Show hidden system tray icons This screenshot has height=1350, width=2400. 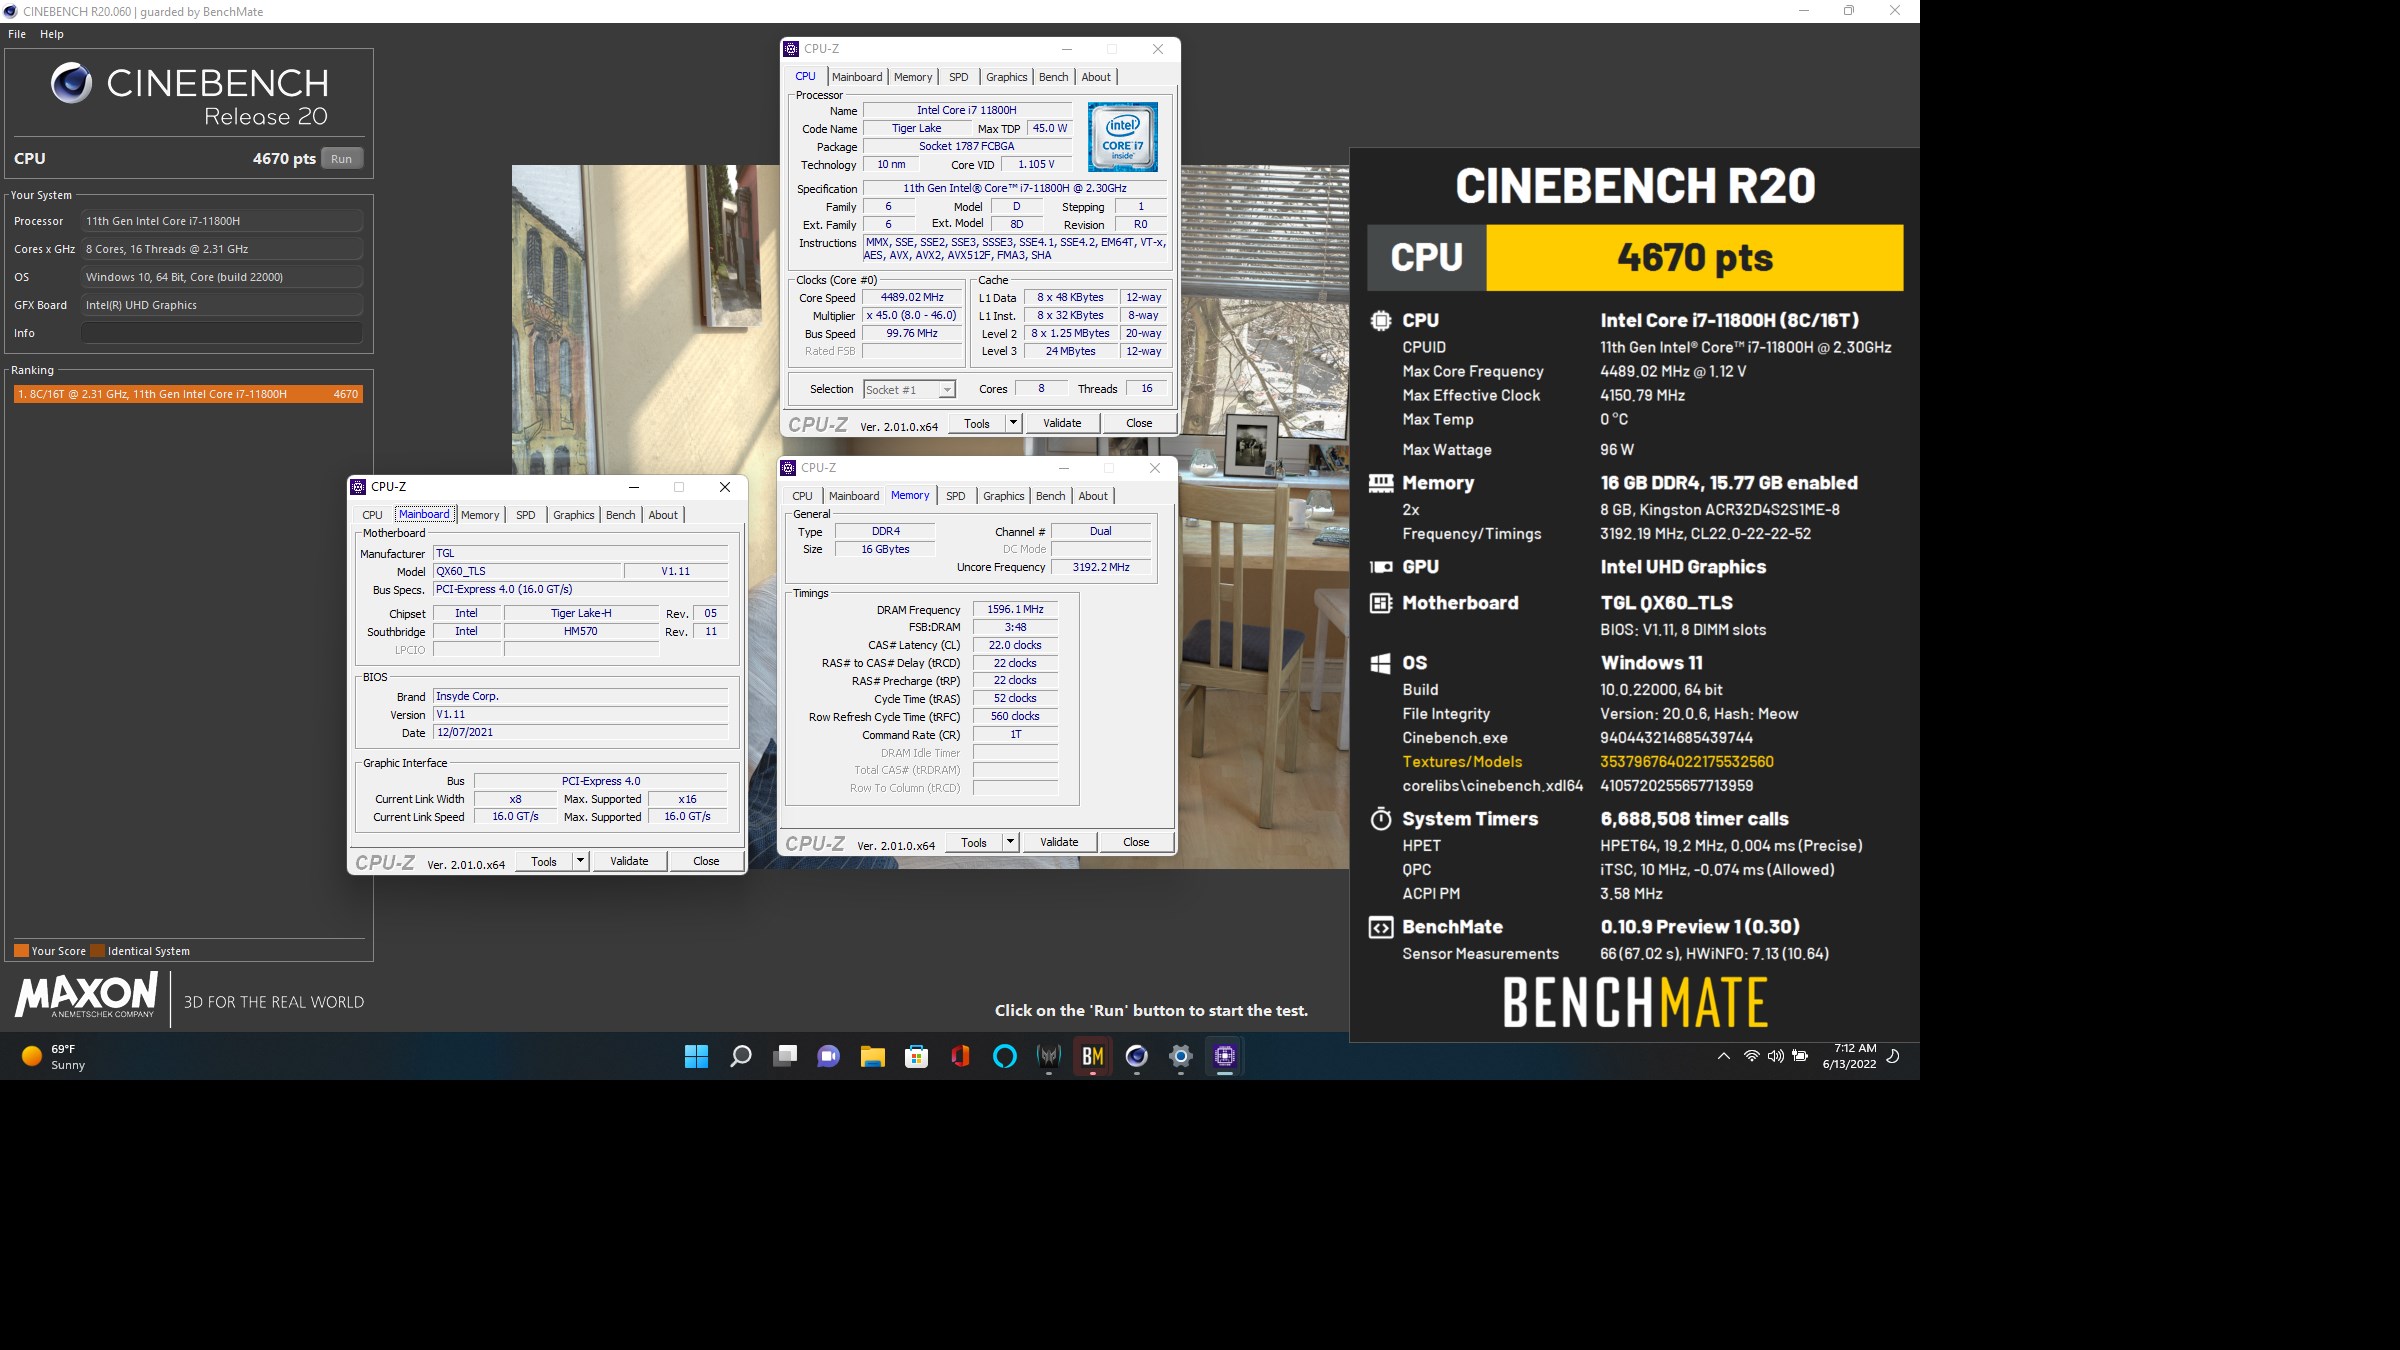pyautogui.click(x=1723, y=1056)
